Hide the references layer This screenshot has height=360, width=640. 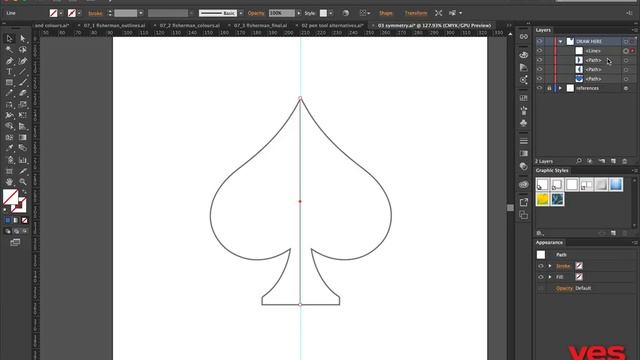point(540,88)
